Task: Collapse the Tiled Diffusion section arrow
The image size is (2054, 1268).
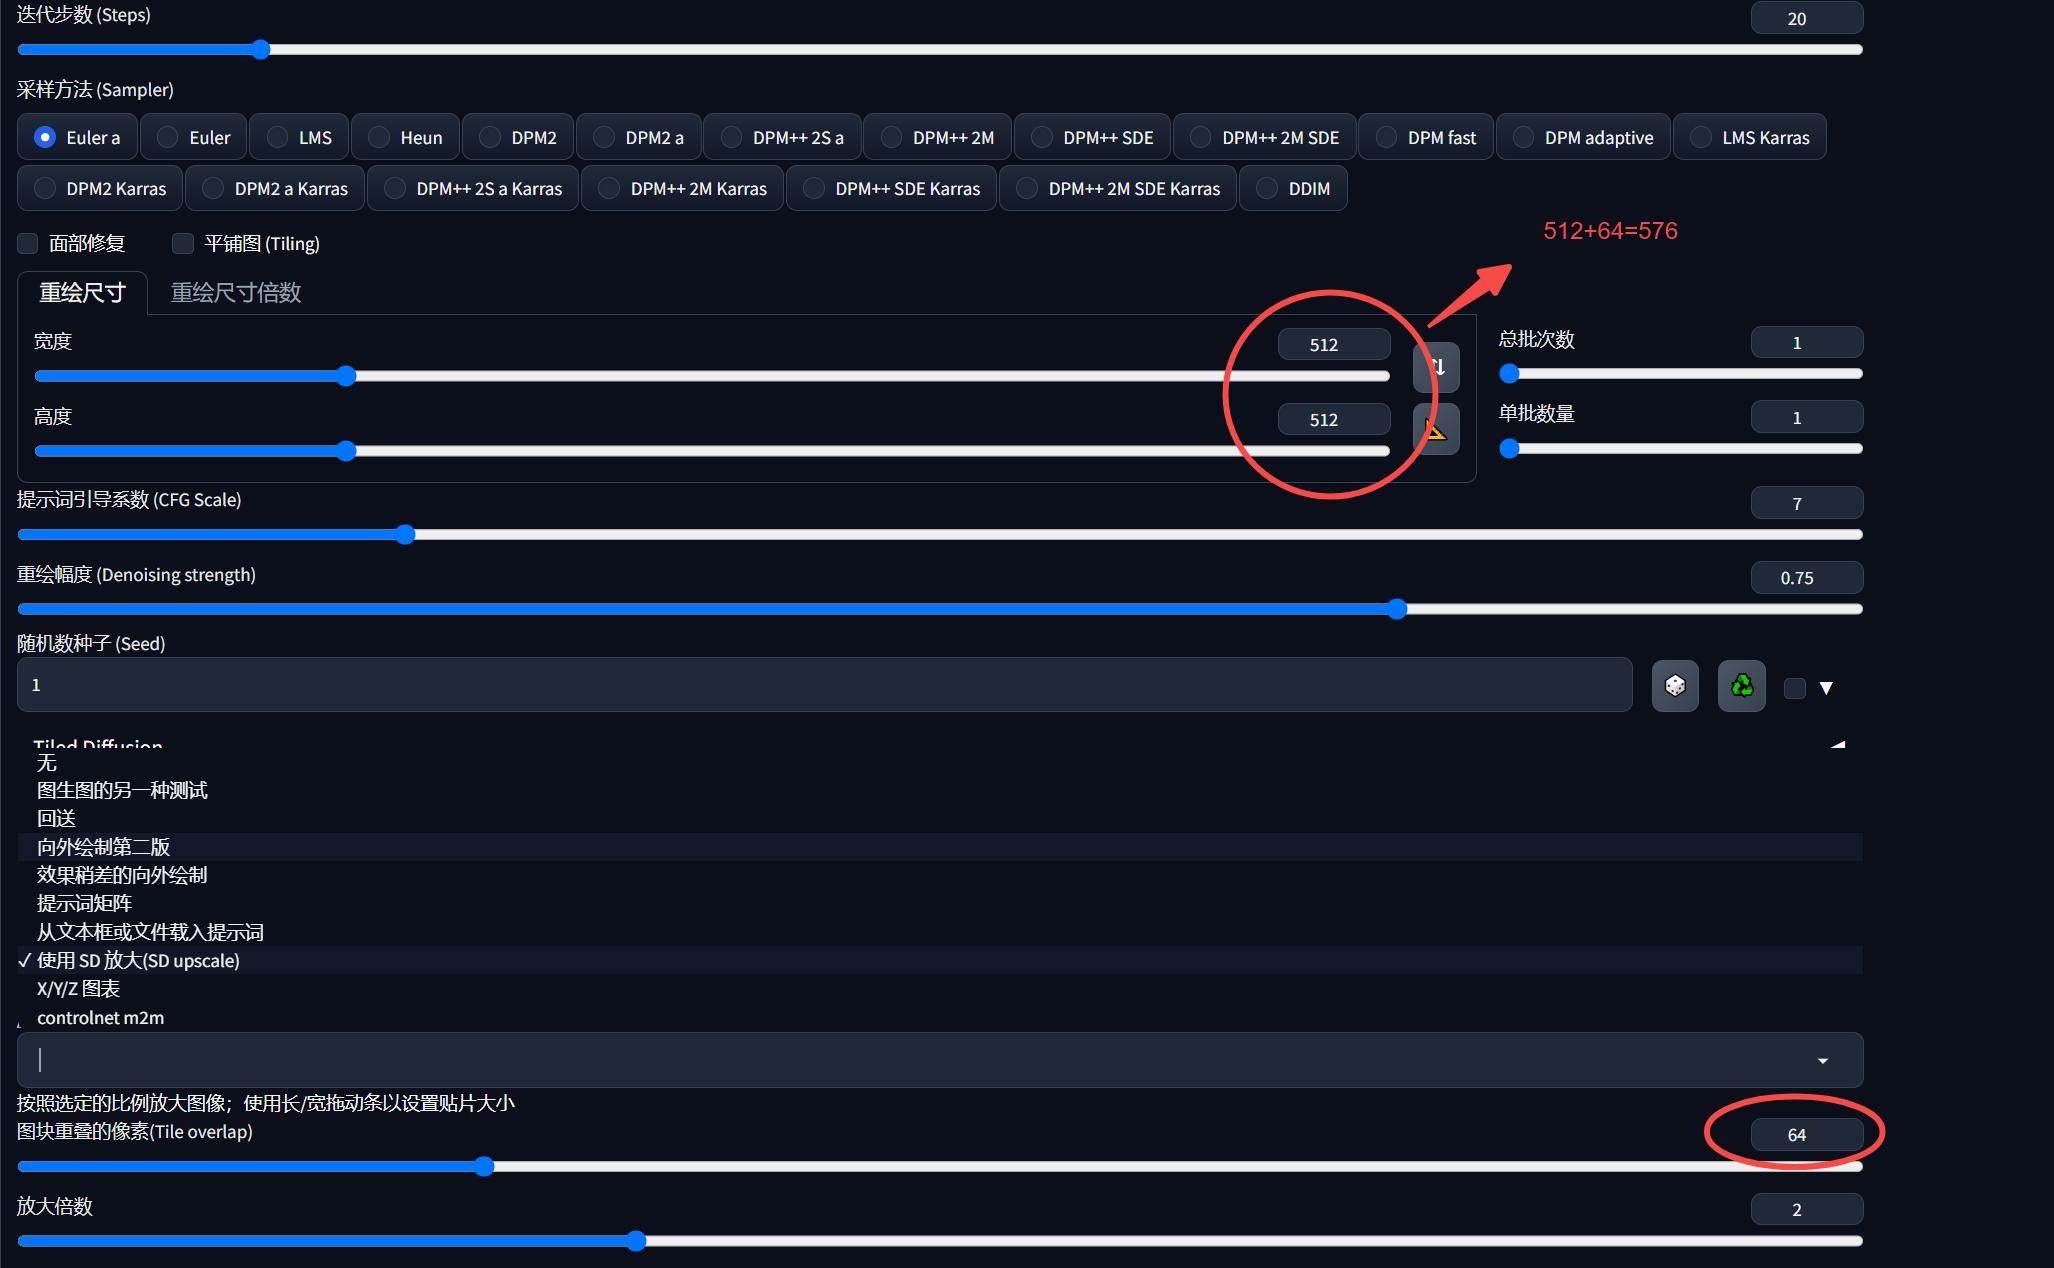Action: [x=1838, y=745]
